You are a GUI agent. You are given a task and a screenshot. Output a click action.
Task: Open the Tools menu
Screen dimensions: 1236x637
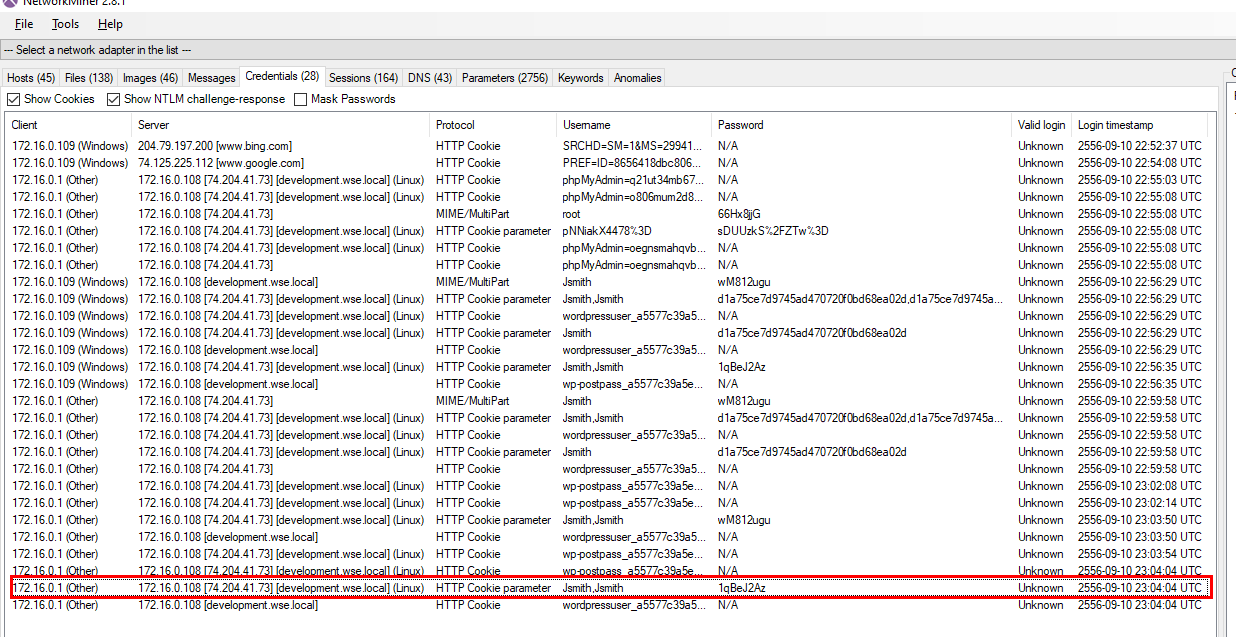click(65, 24)
